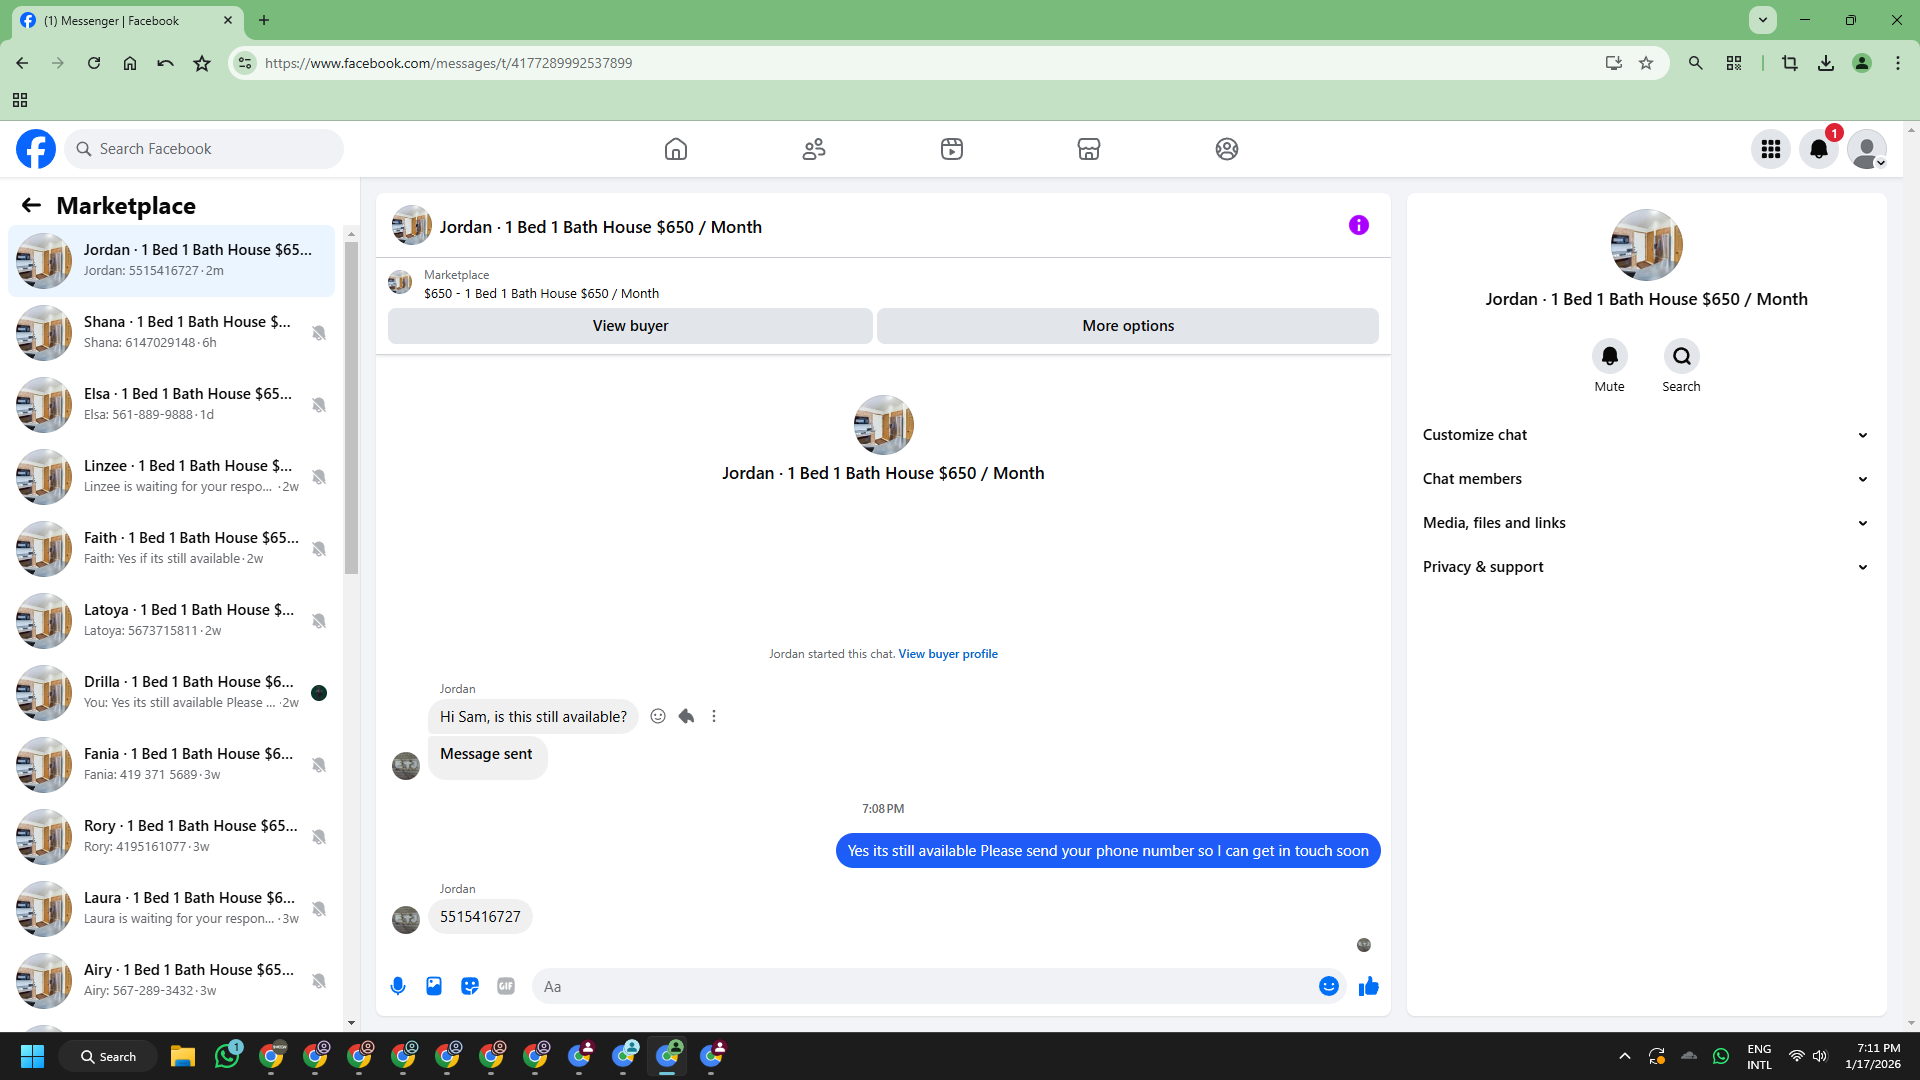
Task: Send a thumbs-up like
Action: point(1368,986)
